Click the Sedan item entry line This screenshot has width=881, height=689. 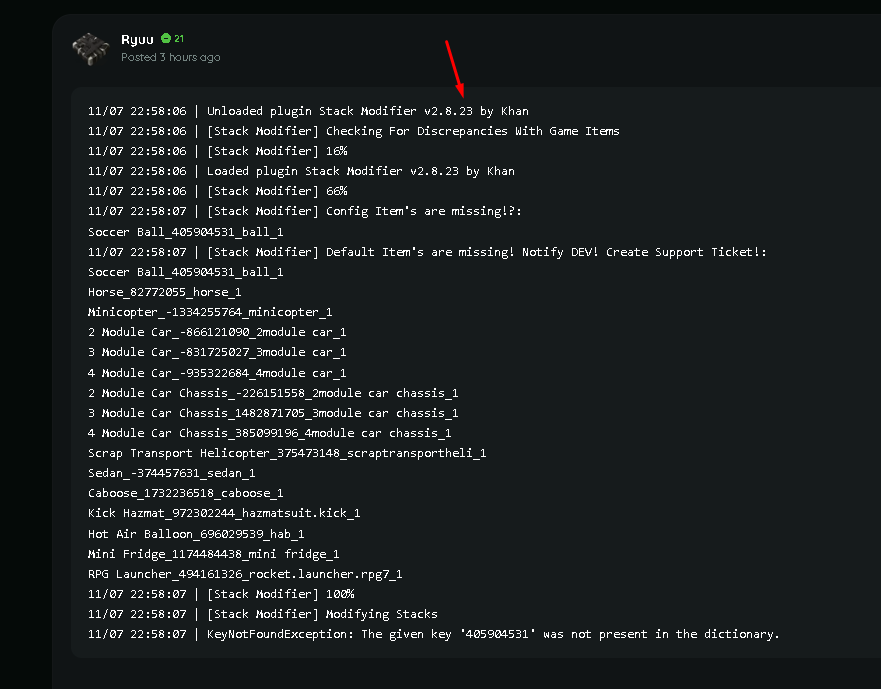click(x=171, y=473)
